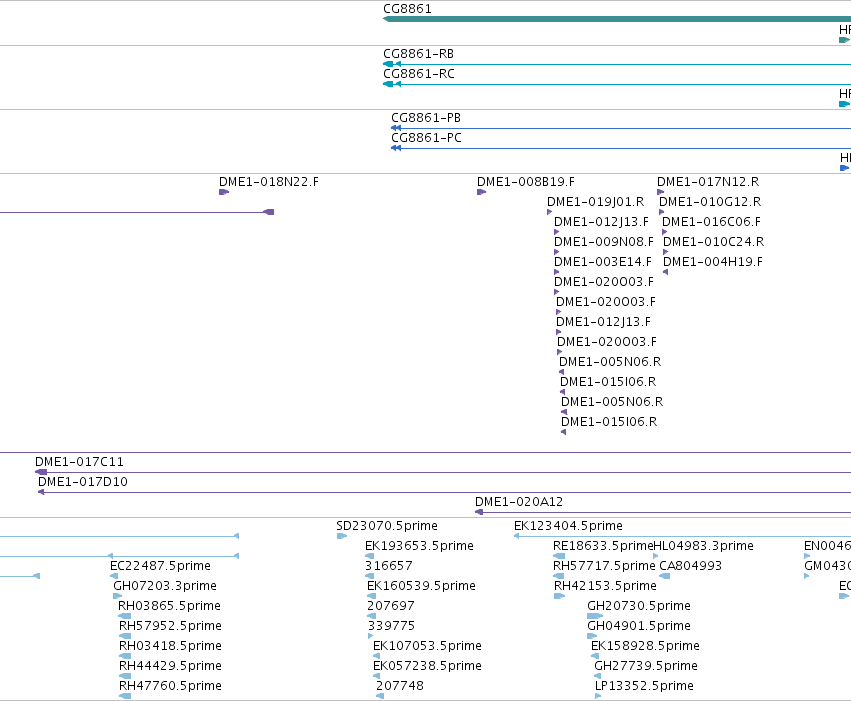Select the 207697 feature label
Image resolution: width=851 pixels, height=701 pixels.
coord(391,606)
